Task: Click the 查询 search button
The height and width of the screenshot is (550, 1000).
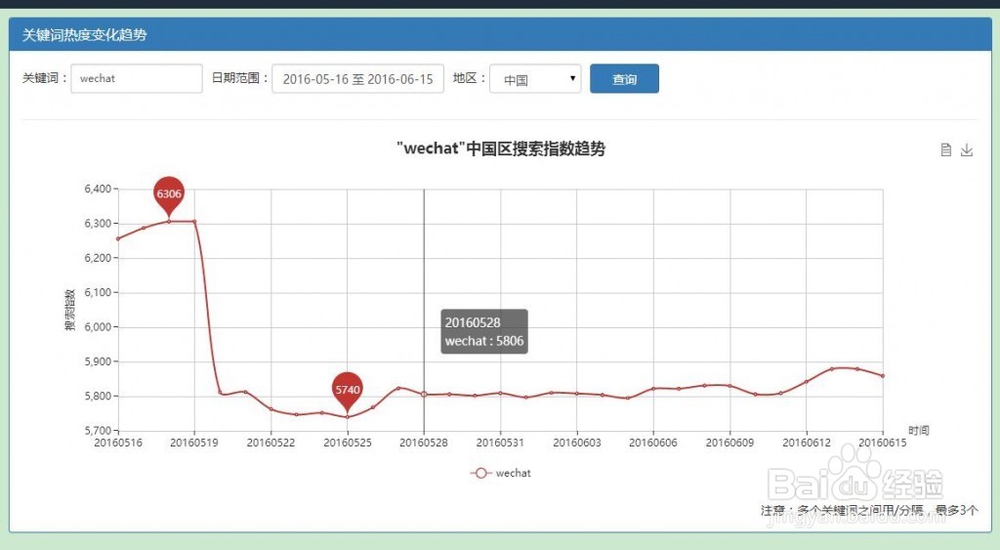Action: pos(624,78)
